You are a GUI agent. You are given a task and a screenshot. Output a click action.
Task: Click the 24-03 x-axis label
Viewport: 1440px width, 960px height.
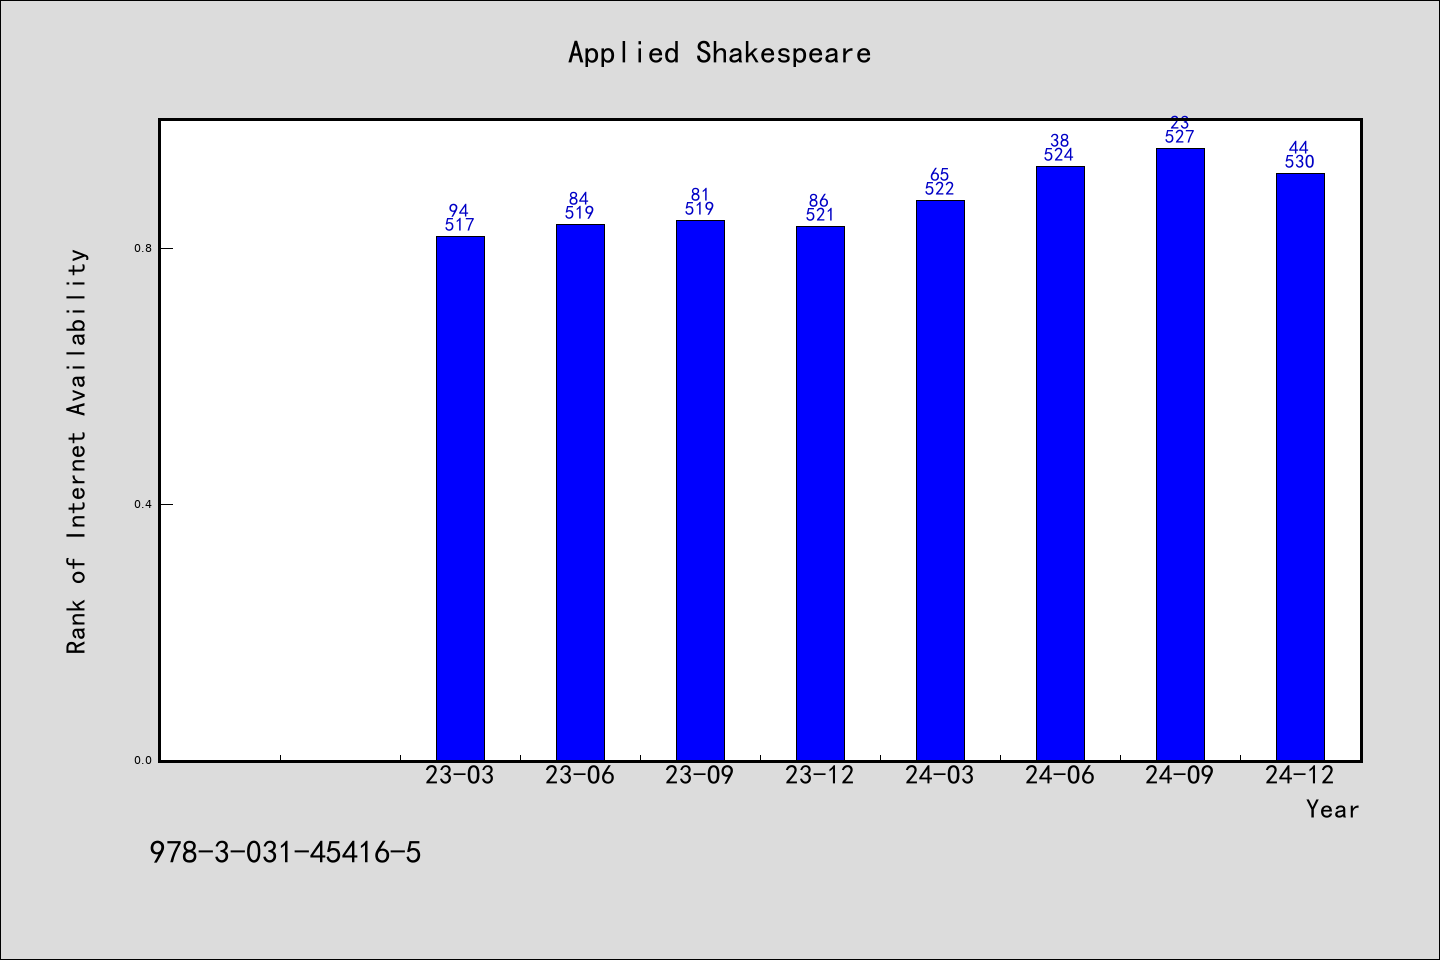click(940, 775)
